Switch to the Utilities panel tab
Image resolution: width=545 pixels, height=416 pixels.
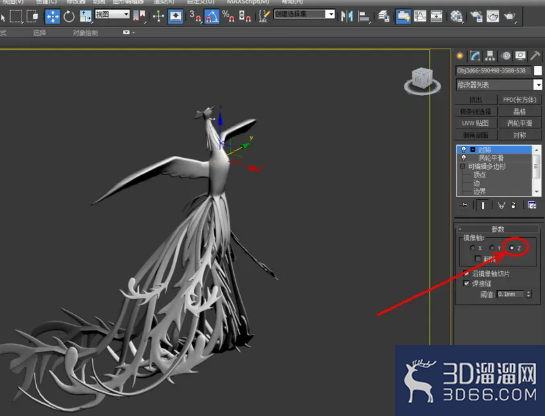[535, 56]
